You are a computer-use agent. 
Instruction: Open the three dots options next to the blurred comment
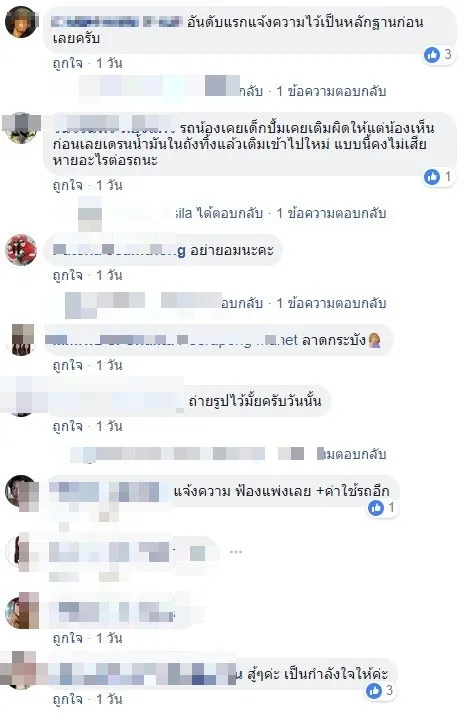pos(236,552)
